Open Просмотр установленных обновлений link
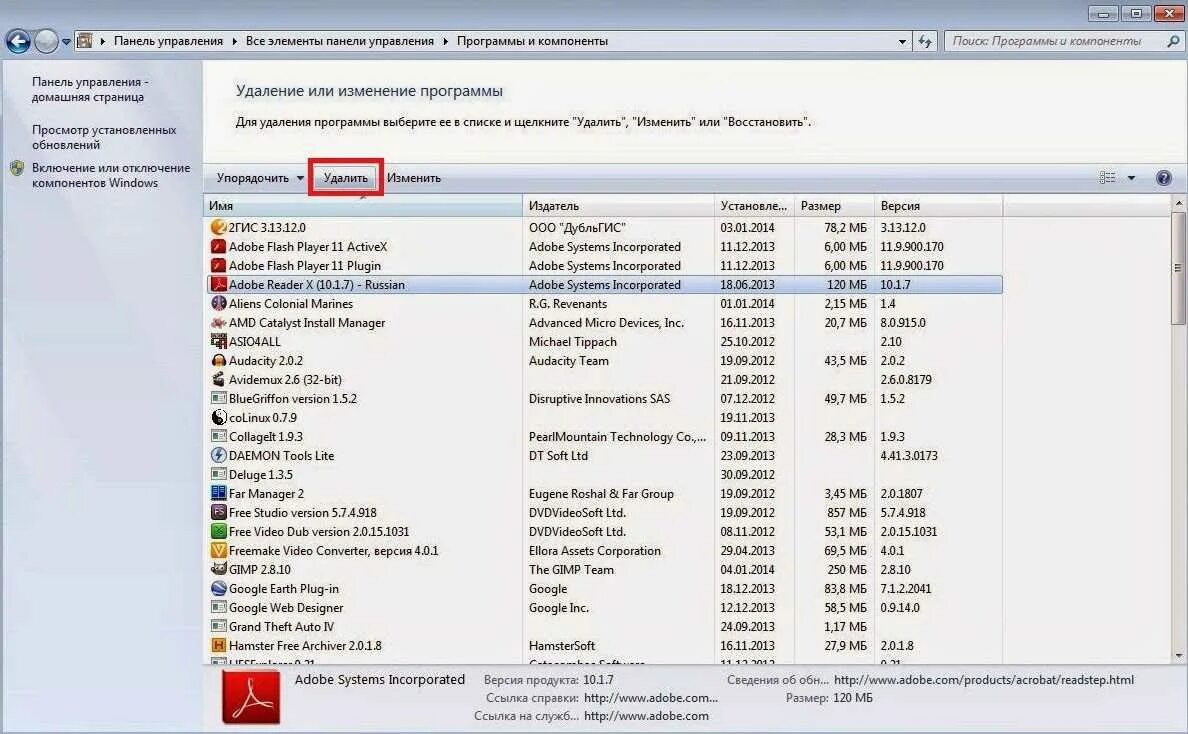This screenshot has width=1188, height=734. point(104,137)
